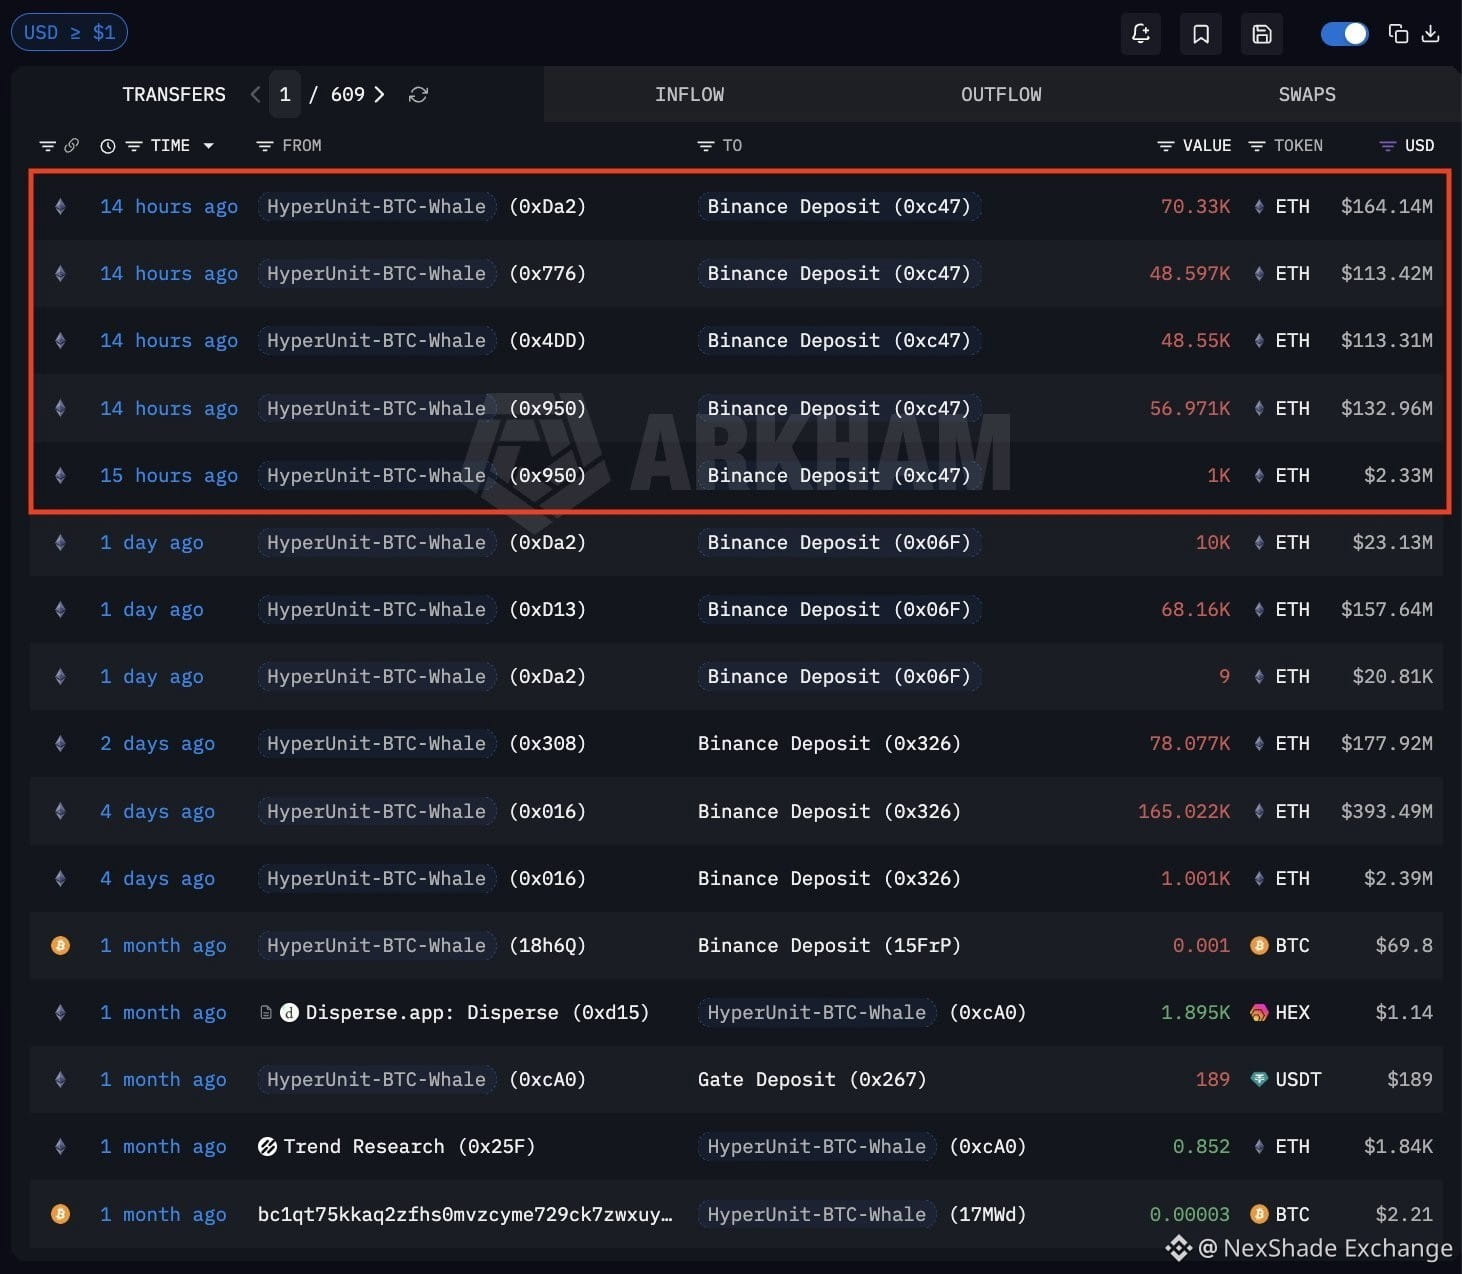This screenshot has width=1462, height=1274.
Task: Click the caret arrow right of TIME
Action: 208,146
